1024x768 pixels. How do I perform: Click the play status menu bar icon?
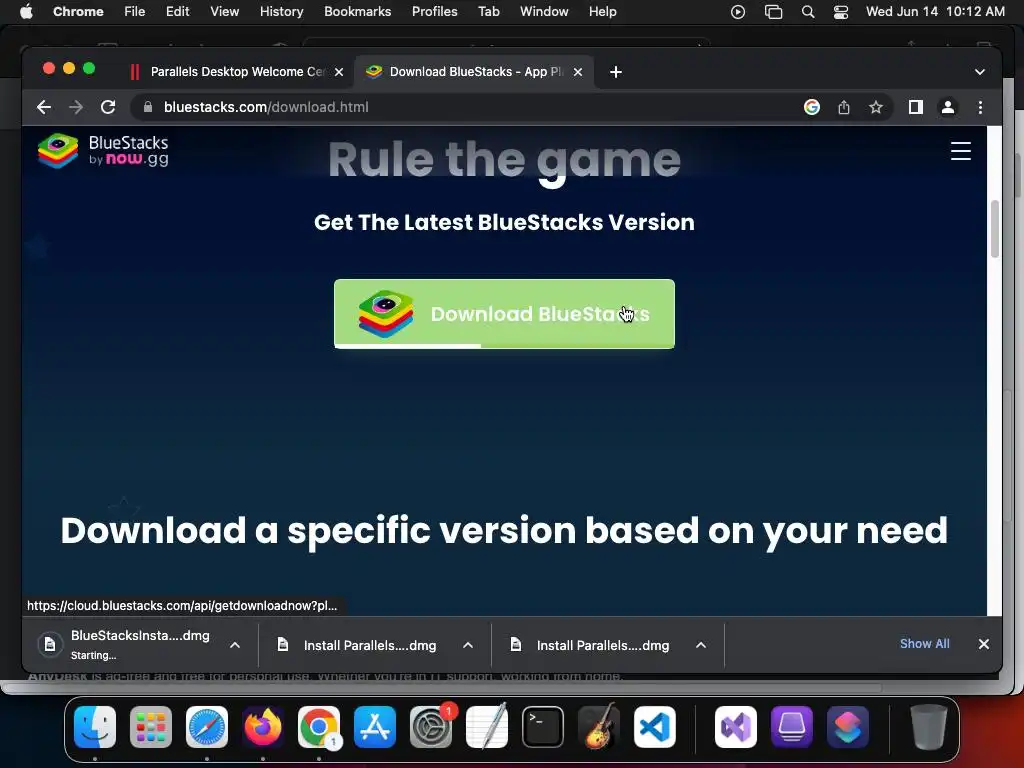click(x=738, y=12)
